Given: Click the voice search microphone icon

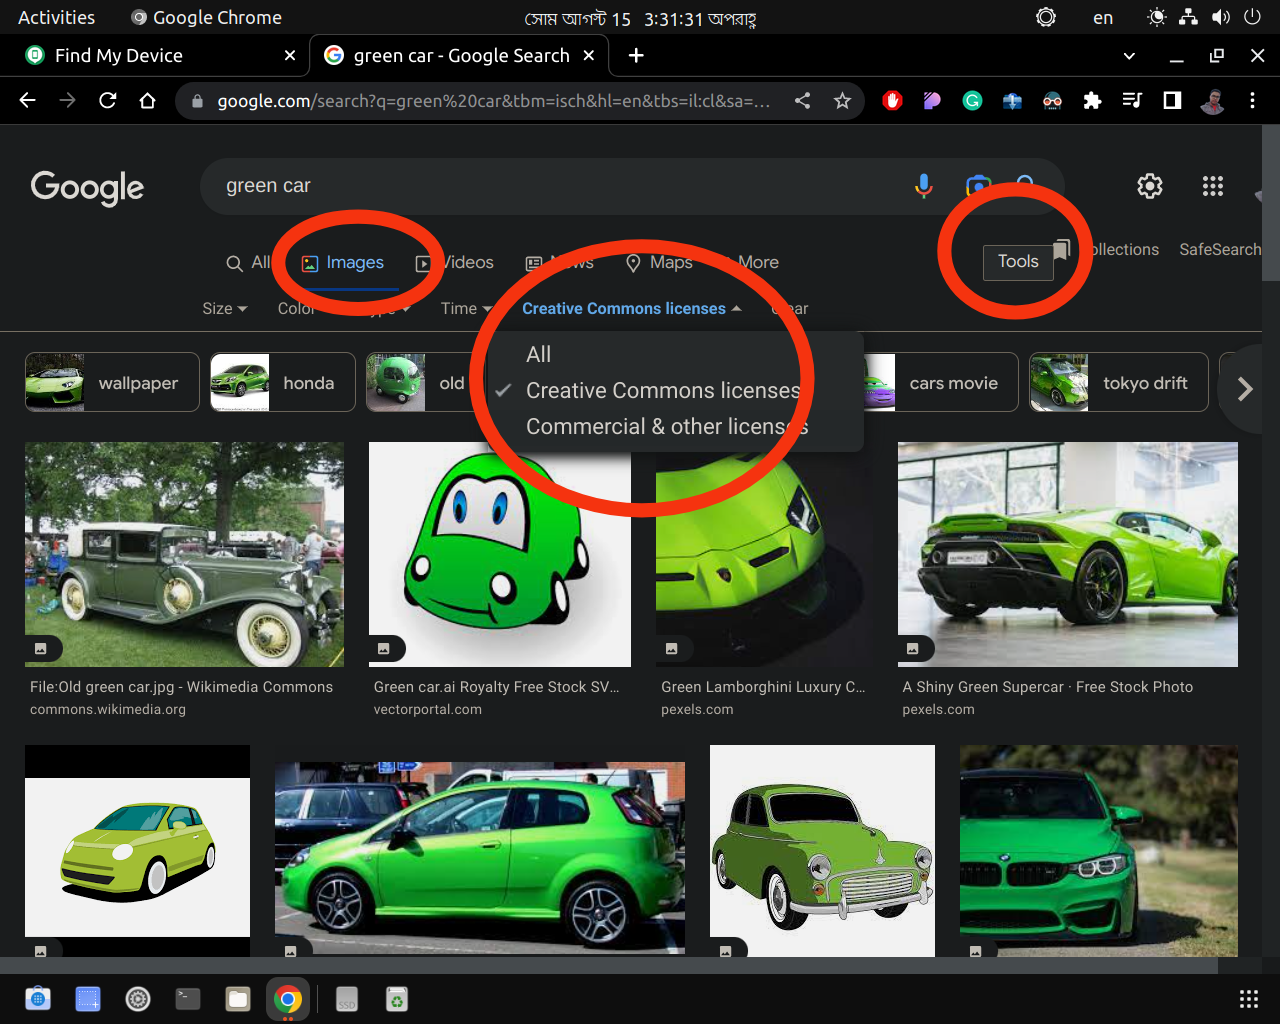Looking at the screenshot, I should [923, 186].
